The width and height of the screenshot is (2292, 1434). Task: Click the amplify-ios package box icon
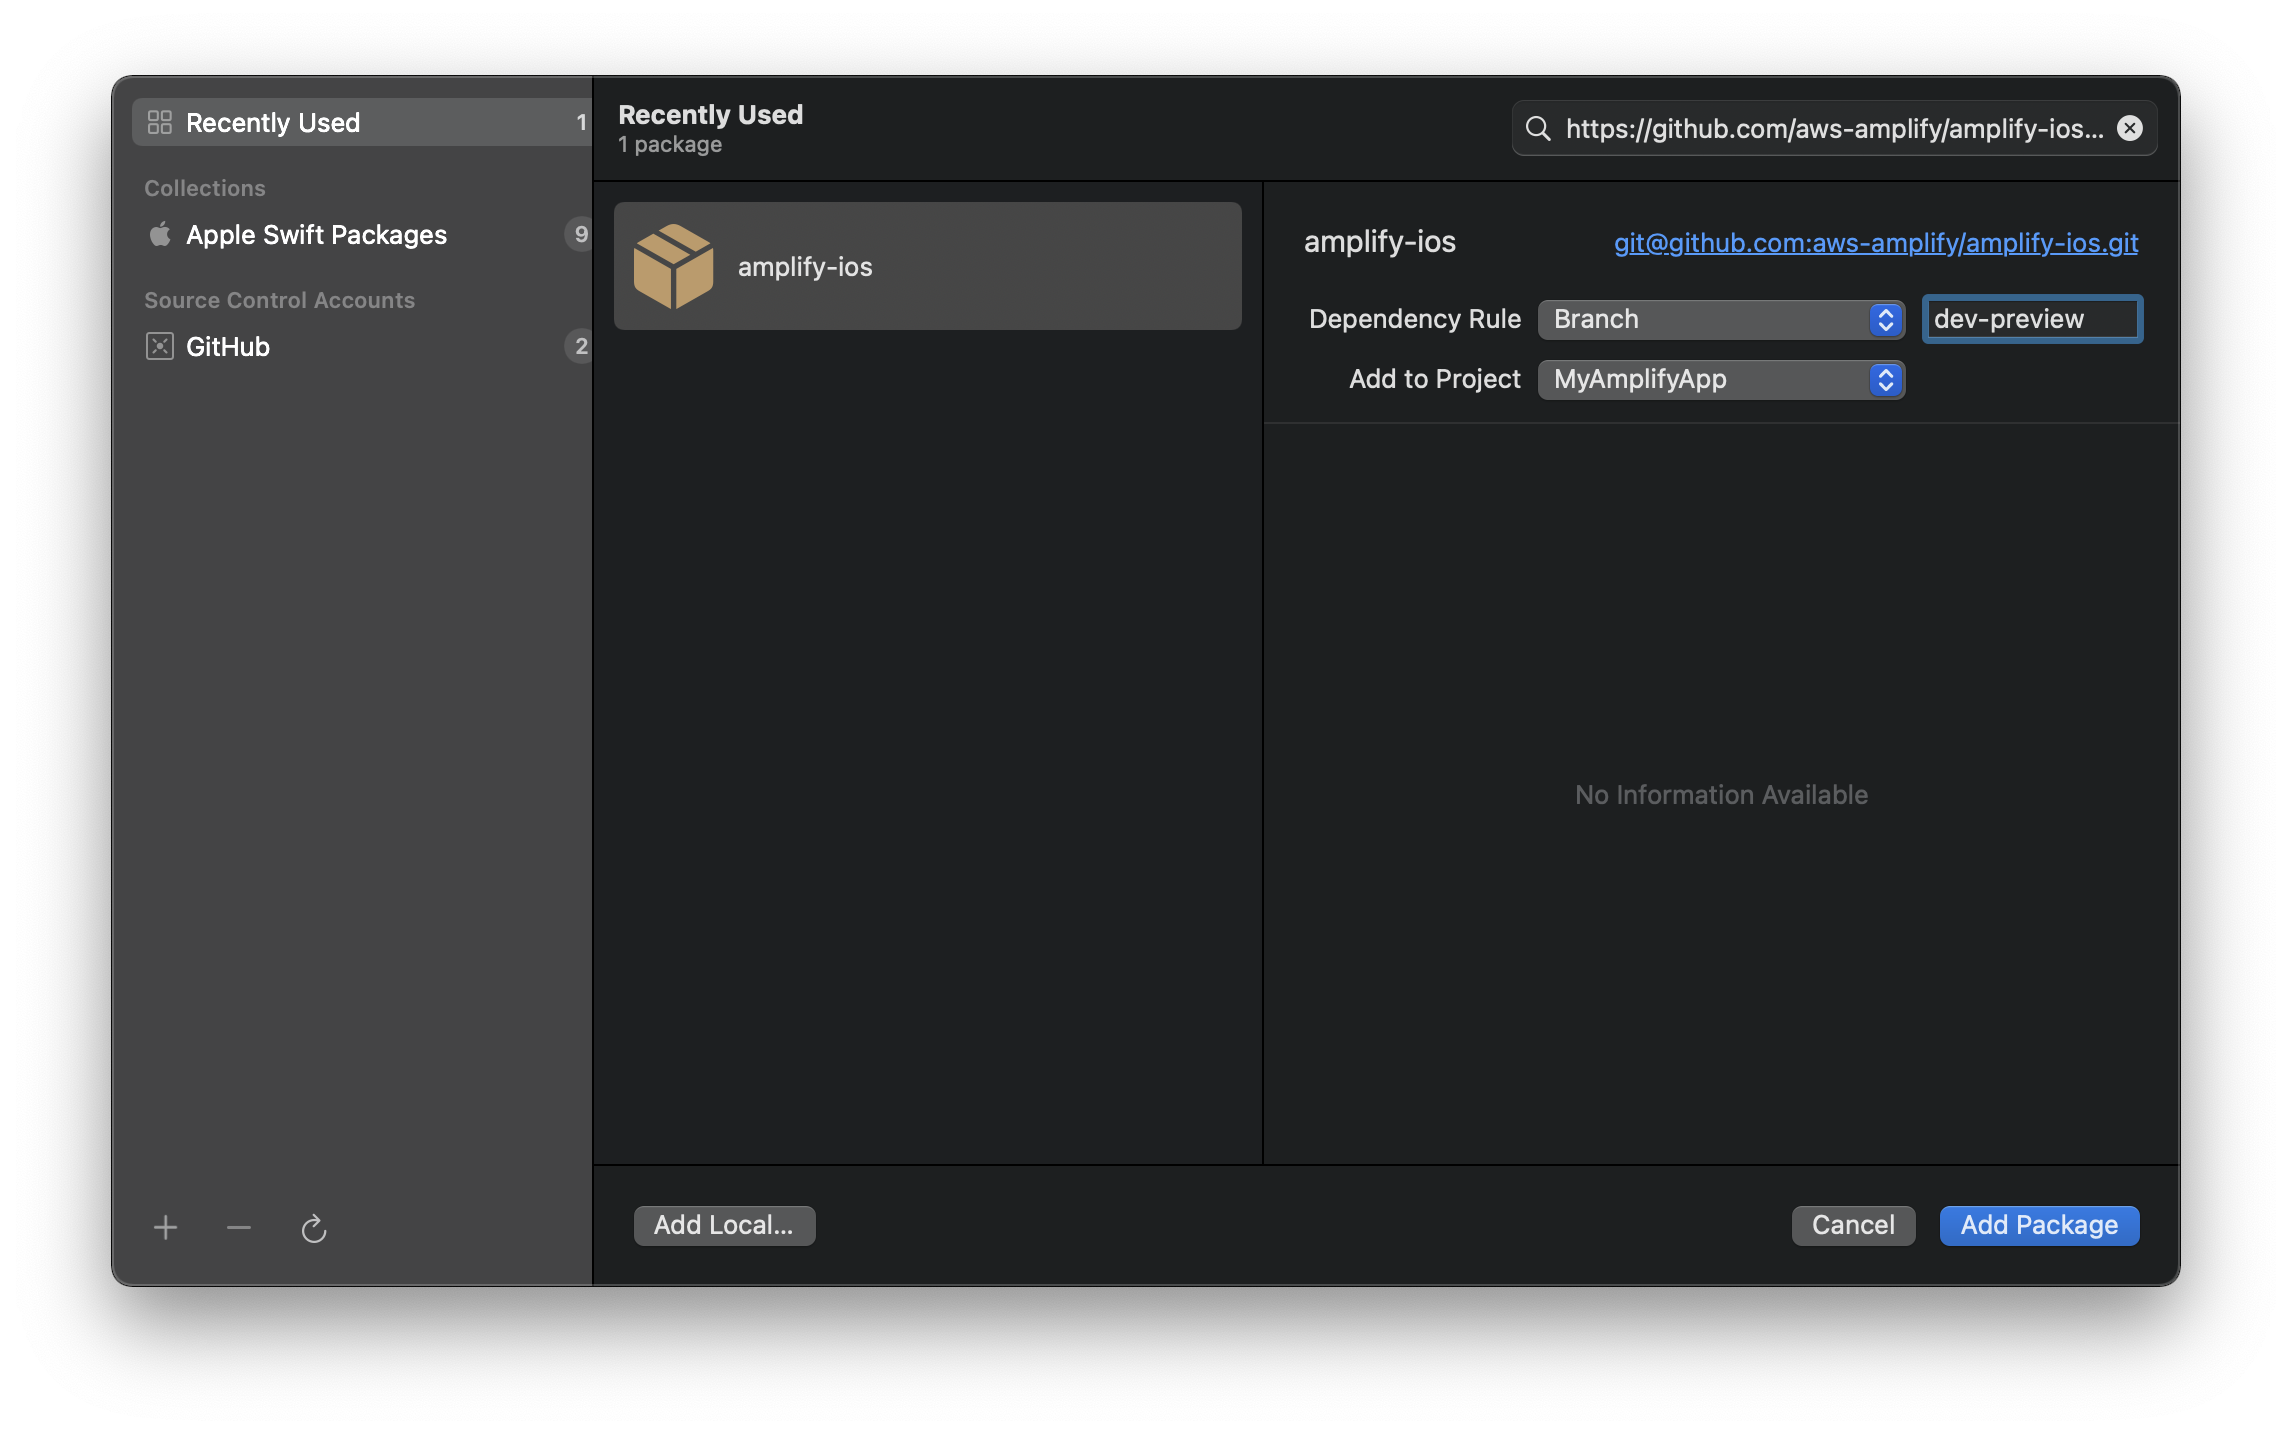pyautogui.click(x=673, y=266)
